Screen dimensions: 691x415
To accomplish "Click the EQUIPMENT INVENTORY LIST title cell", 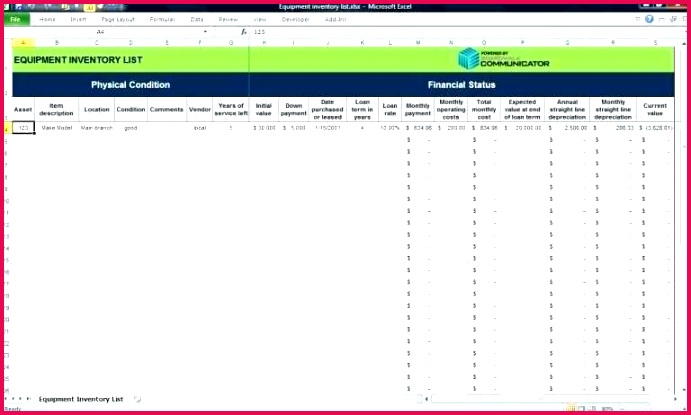I will (130, 60).
